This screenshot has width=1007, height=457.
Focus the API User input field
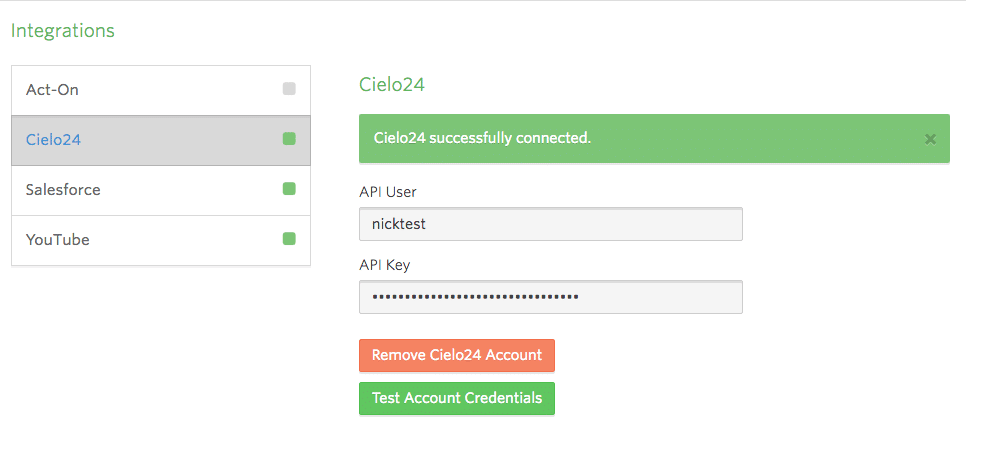click(550, 224)
